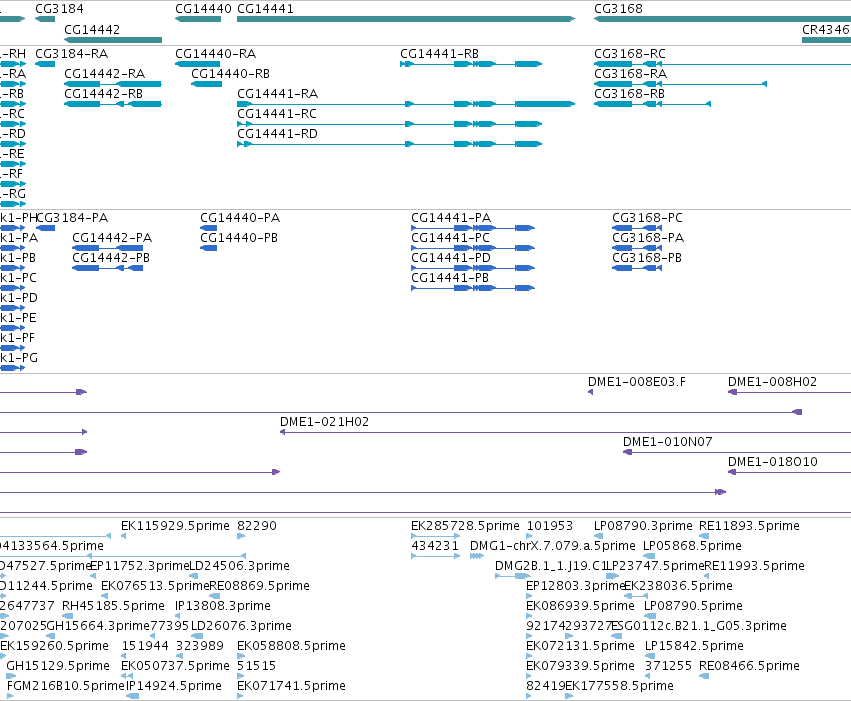This screenshot has width=851, height=701.
Task: Select protein label CG14442-PA
Action: [x=112, y=238]
